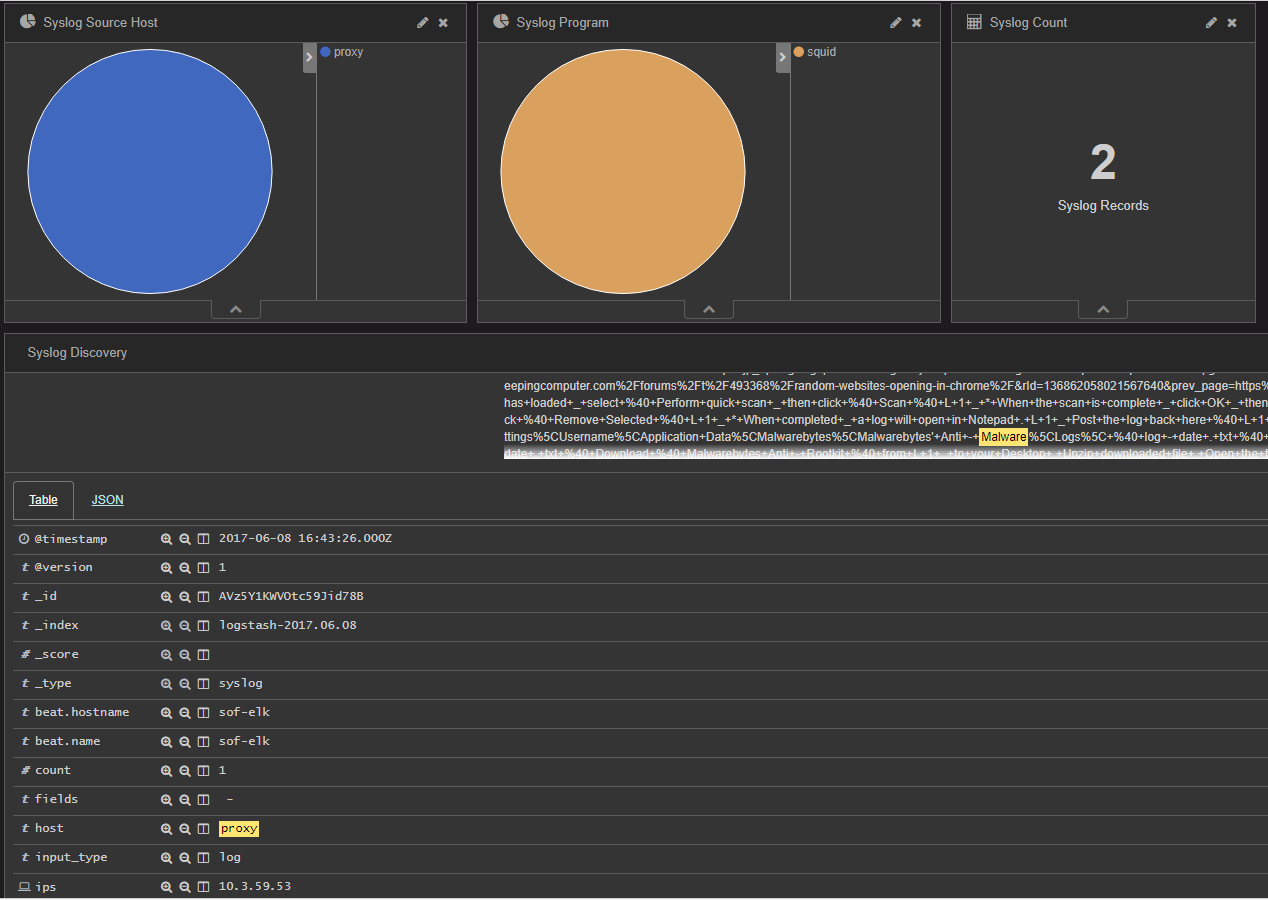Toggle count column in table
This screenshot has height=900, width=1268.
[x=203, y=771]
